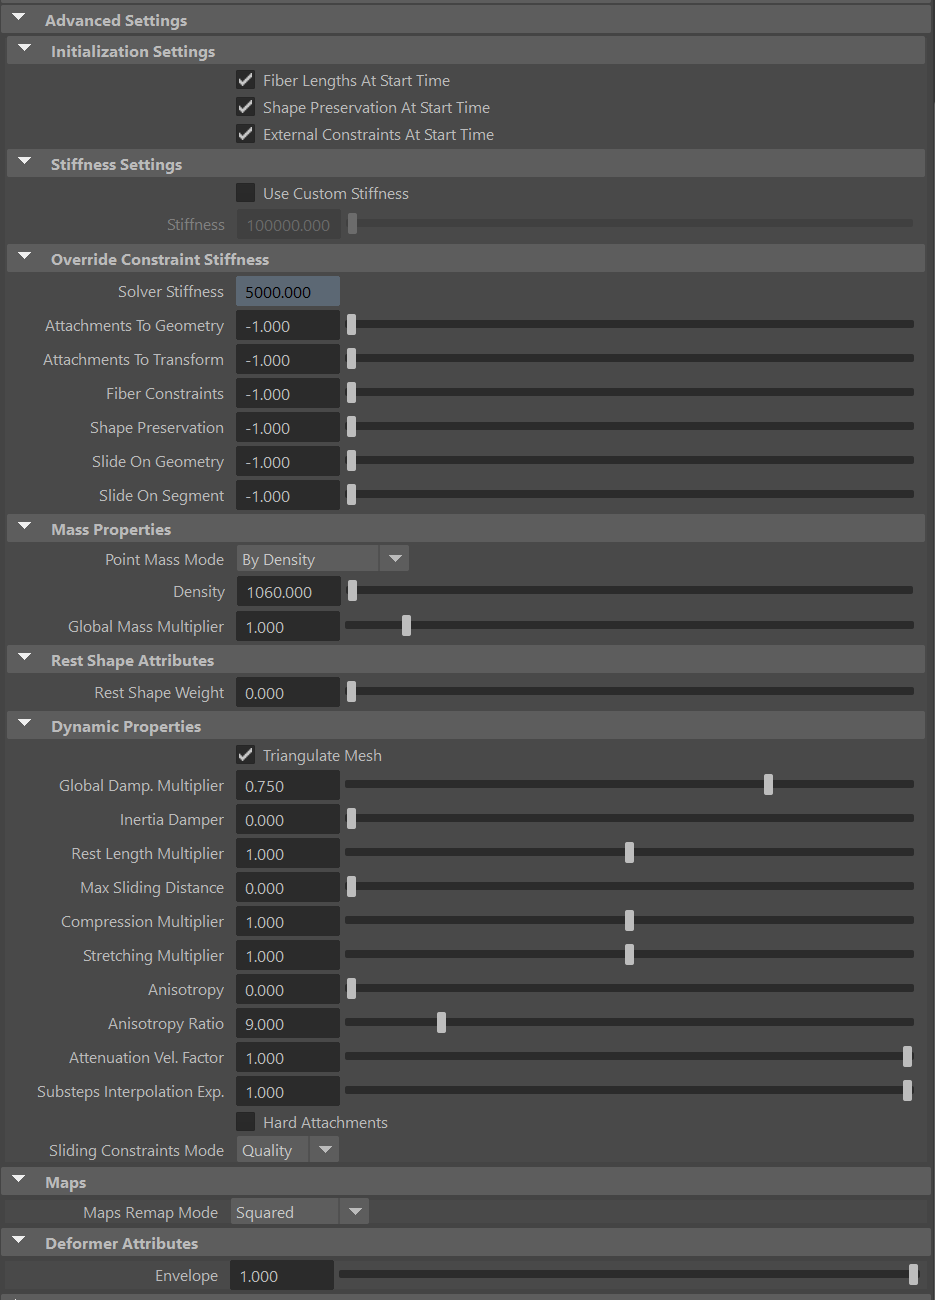Screen dimensions: 935x1300
Task: Open the Sliding Constraints Mode dropdown
Action: 324,1149
